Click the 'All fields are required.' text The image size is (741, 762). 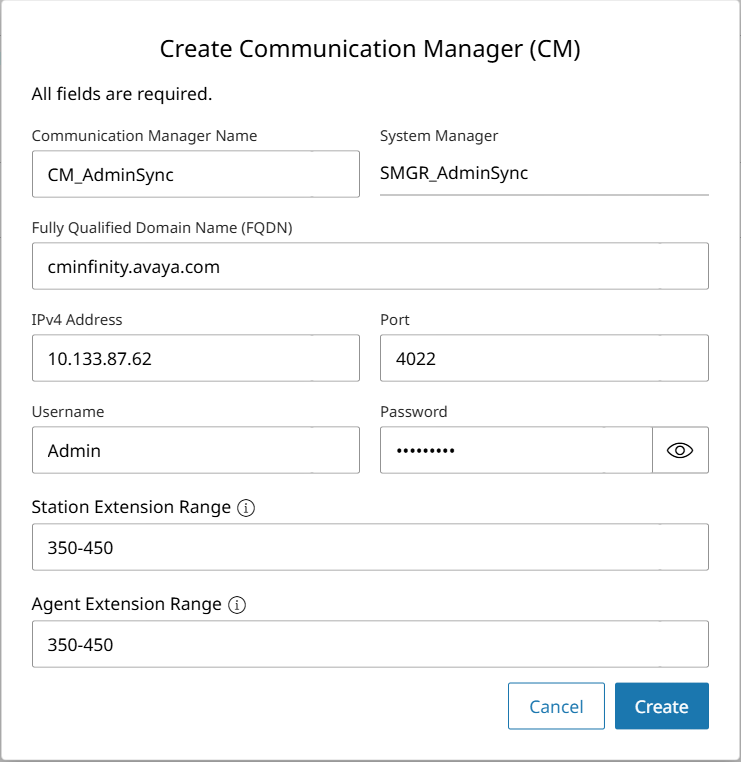pos(122,94)
